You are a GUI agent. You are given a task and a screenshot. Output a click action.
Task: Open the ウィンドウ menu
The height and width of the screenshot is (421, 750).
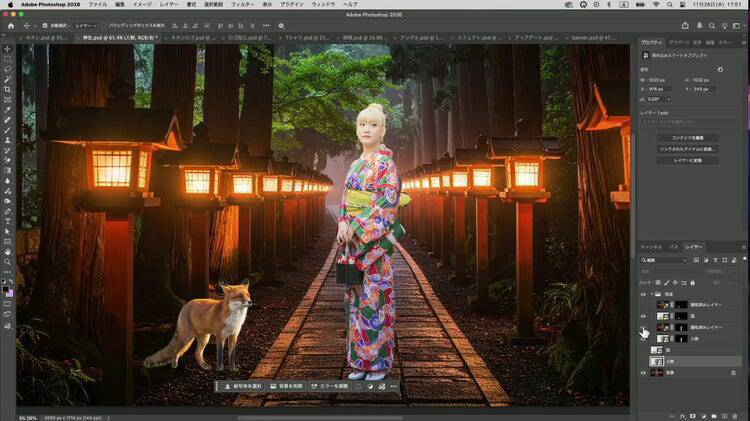[x=323, y=4]
